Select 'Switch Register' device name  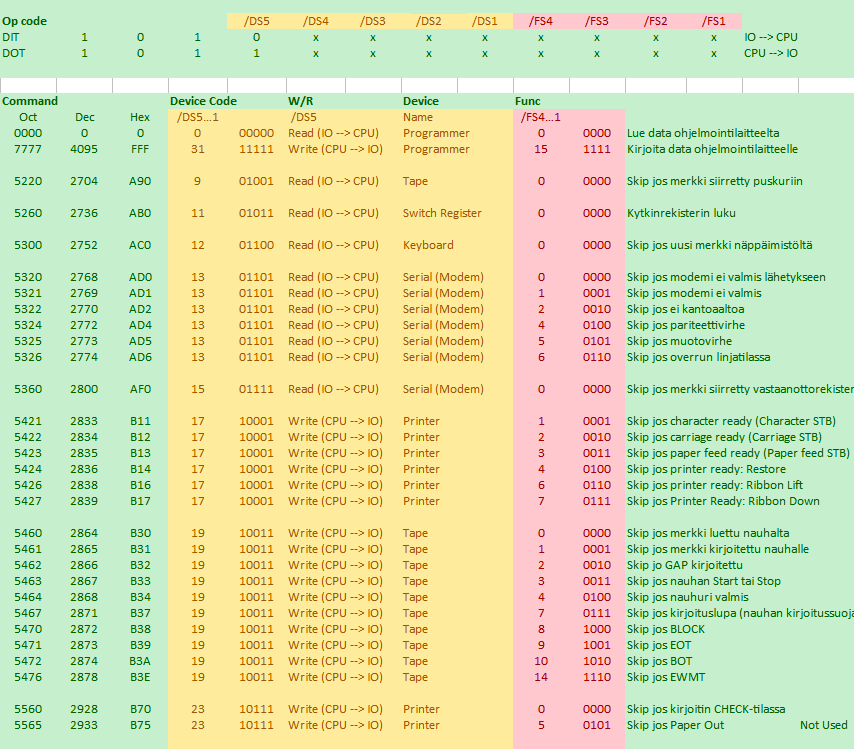click(442, 214)
